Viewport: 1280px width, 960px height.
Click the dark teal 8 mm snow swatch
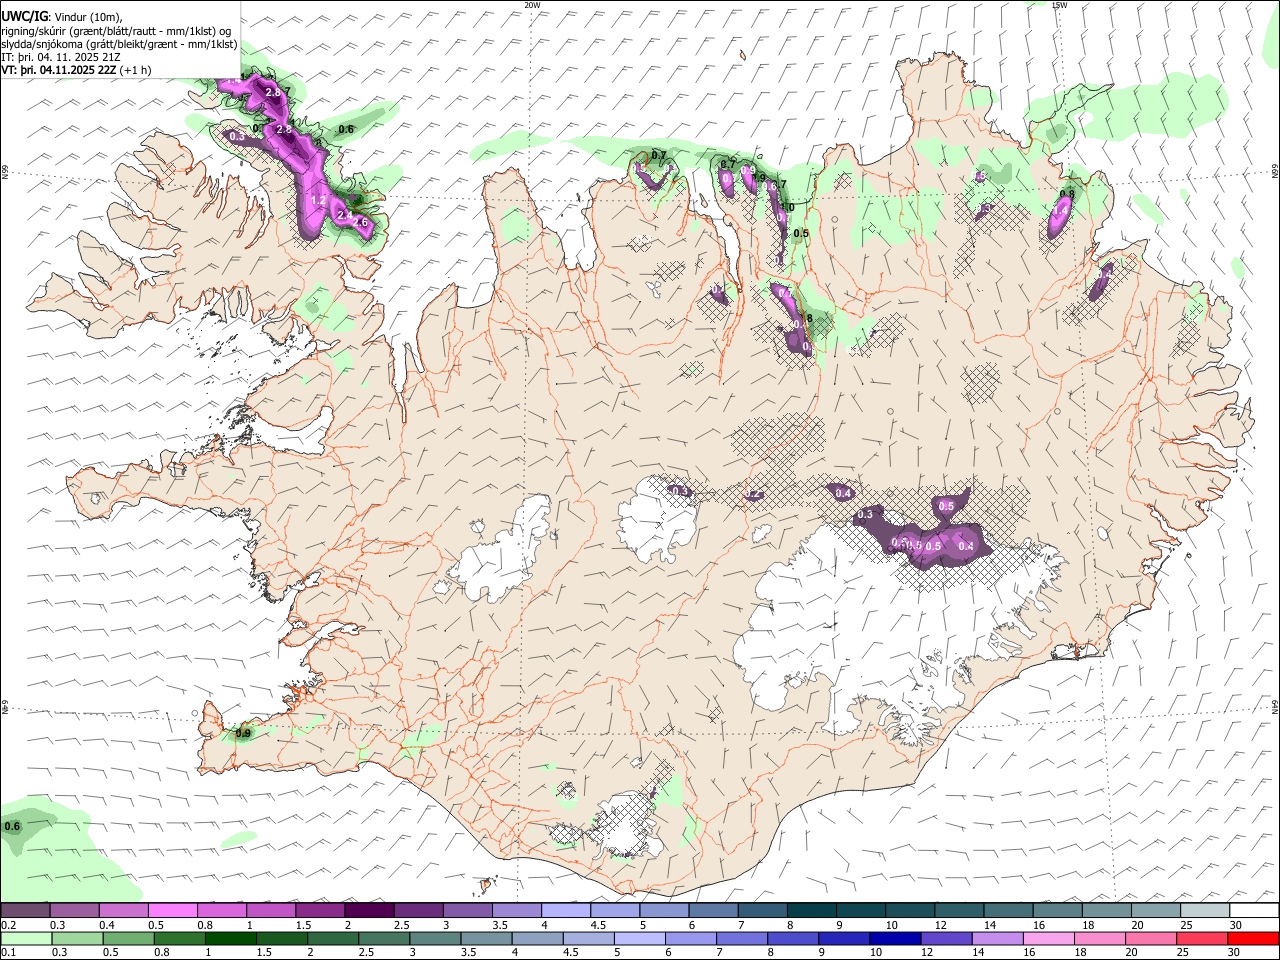coord(811,910)
